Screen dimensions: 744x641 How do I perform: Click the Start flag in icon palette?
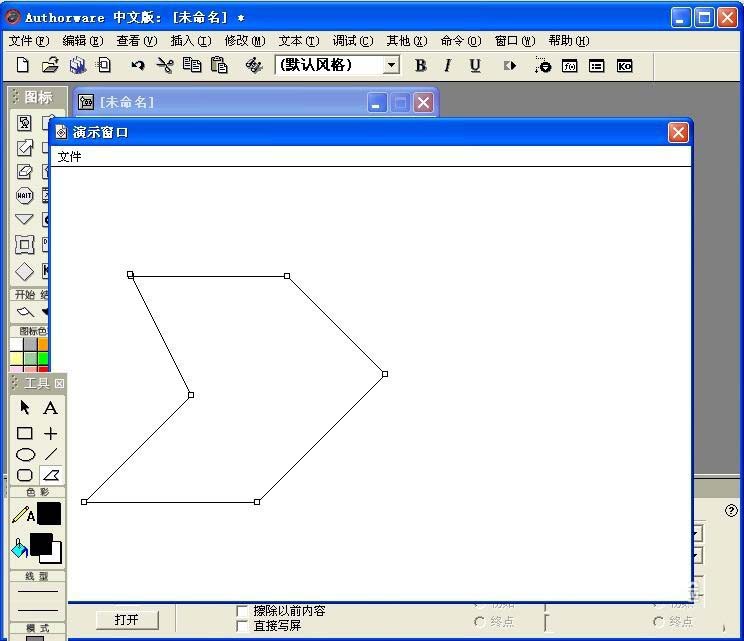pyautogui.click(x=25, y=312)
